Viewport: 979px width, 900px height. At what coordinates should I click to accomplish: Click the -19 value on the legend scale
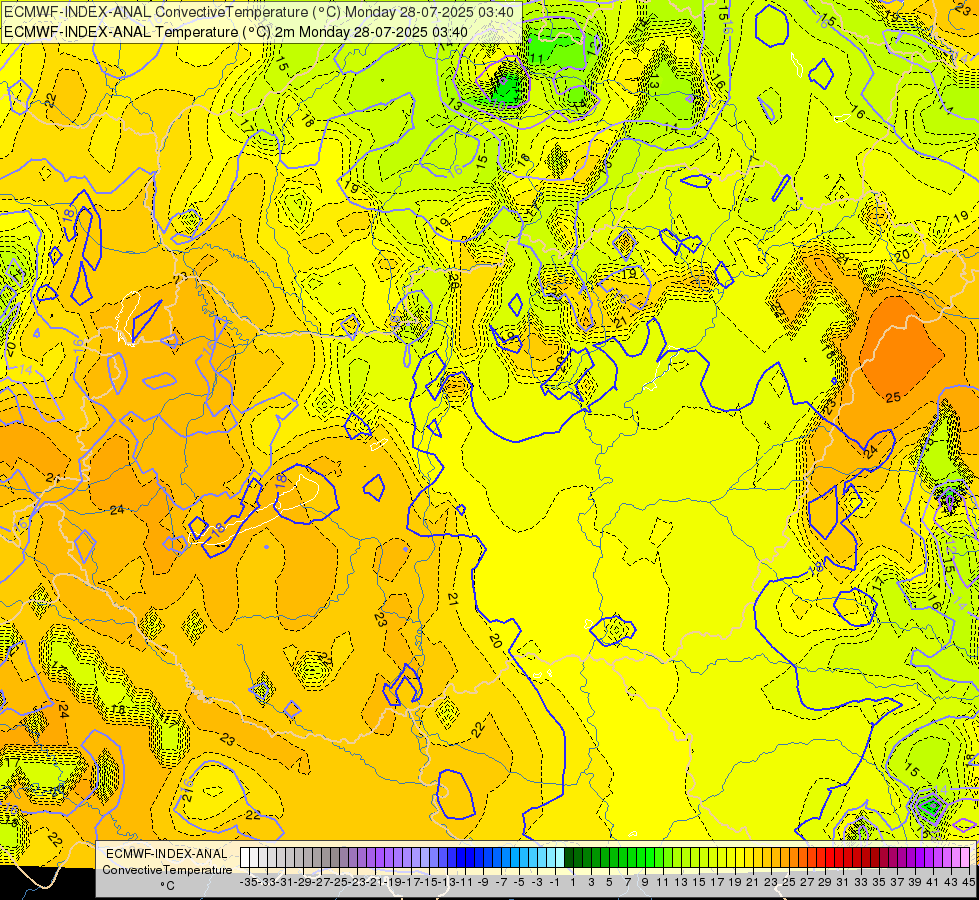click(393, 882)
